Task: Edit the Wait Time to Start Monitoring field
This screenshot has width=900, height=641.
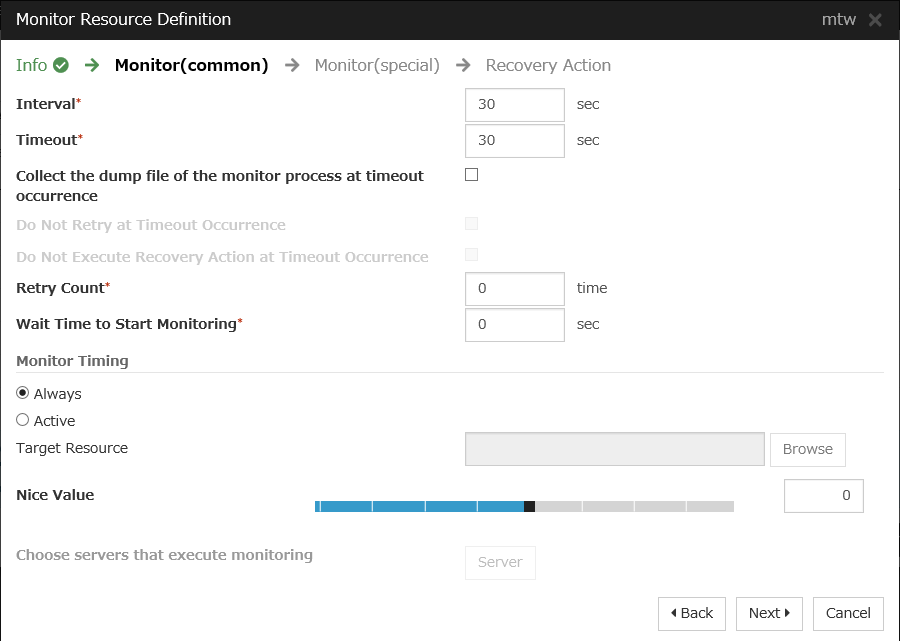Action: tap(515, 324)
